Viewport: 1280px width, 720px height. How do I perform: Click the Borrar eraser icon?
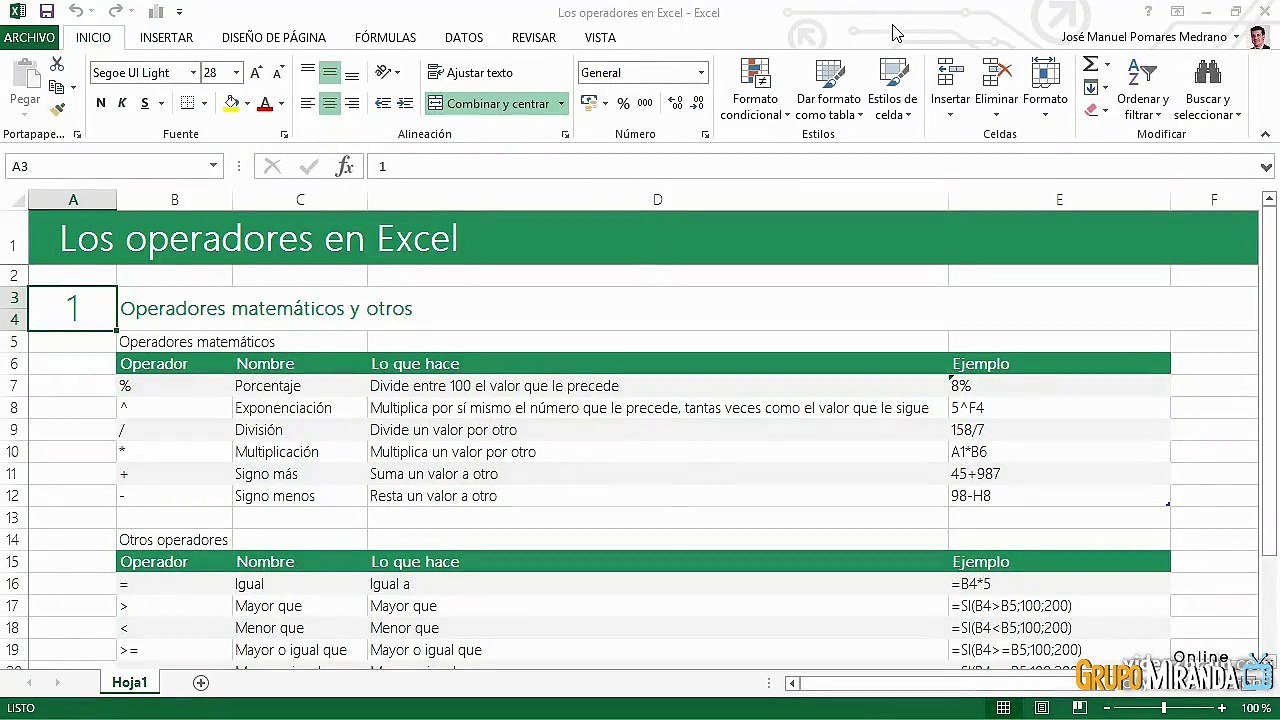pos(1091,110)
